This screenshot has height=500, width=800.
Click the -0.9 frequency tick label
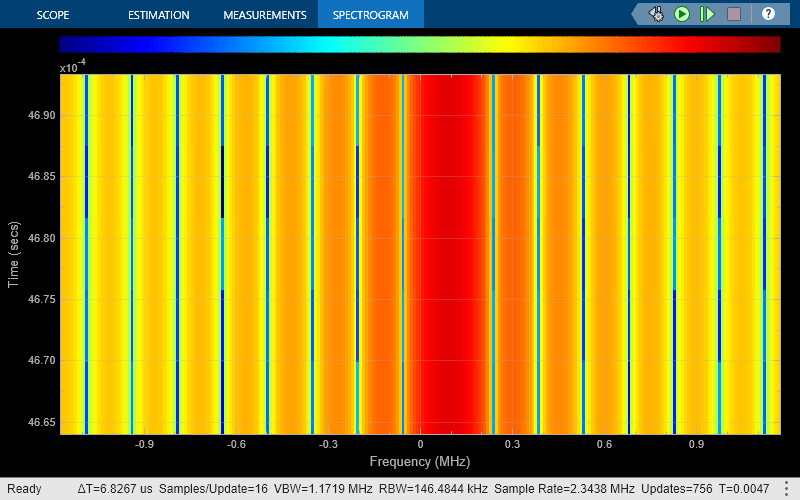(x=144, y=444)
